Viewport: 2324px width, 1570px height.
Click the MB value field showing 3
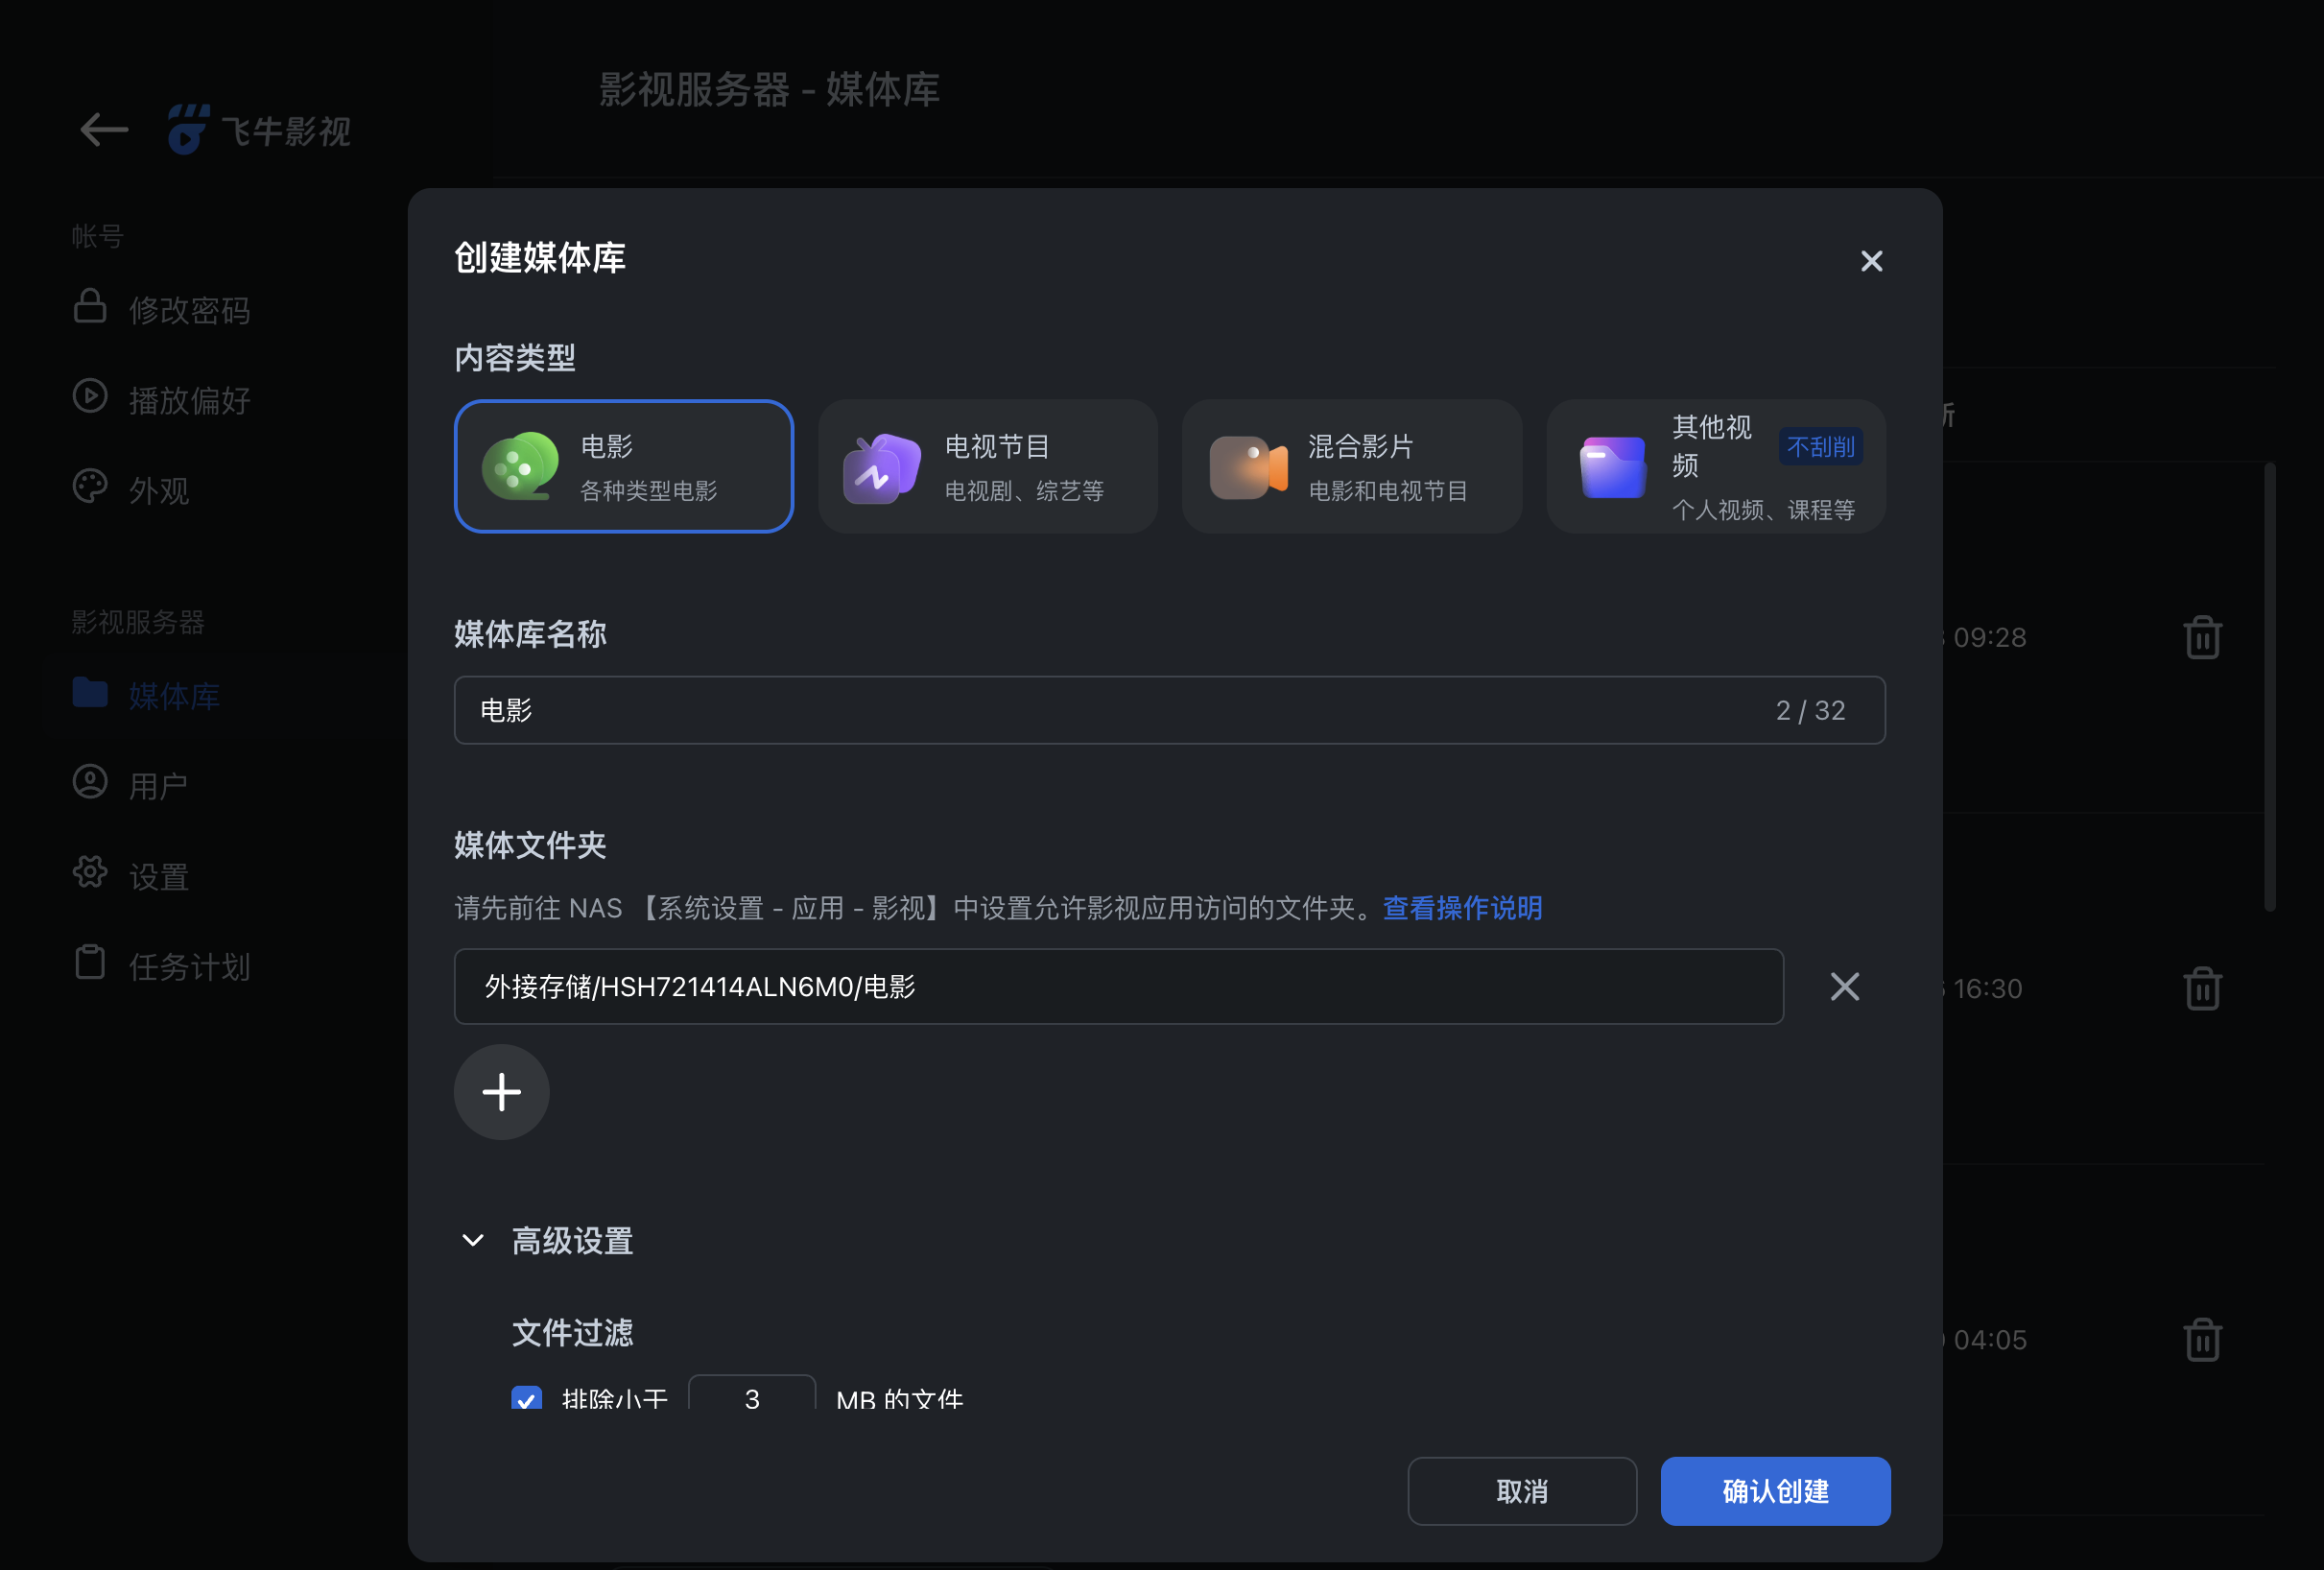[x=751, y=1398]
